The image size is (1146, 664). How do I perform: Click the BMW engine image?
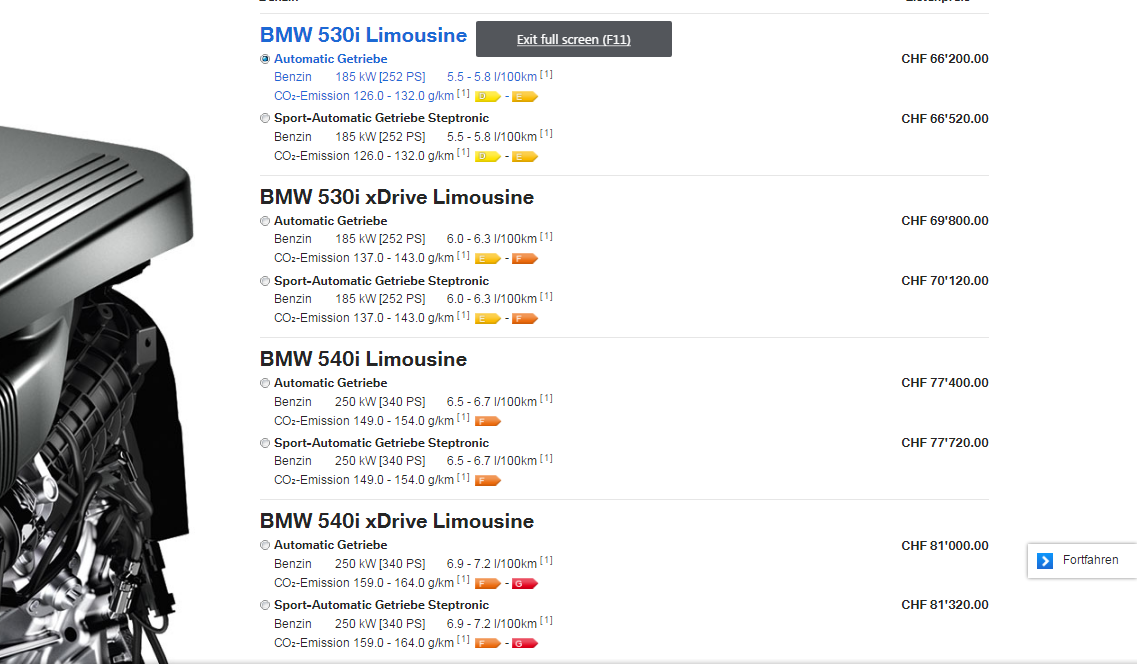pyautogui.click(x=95, y=394)
